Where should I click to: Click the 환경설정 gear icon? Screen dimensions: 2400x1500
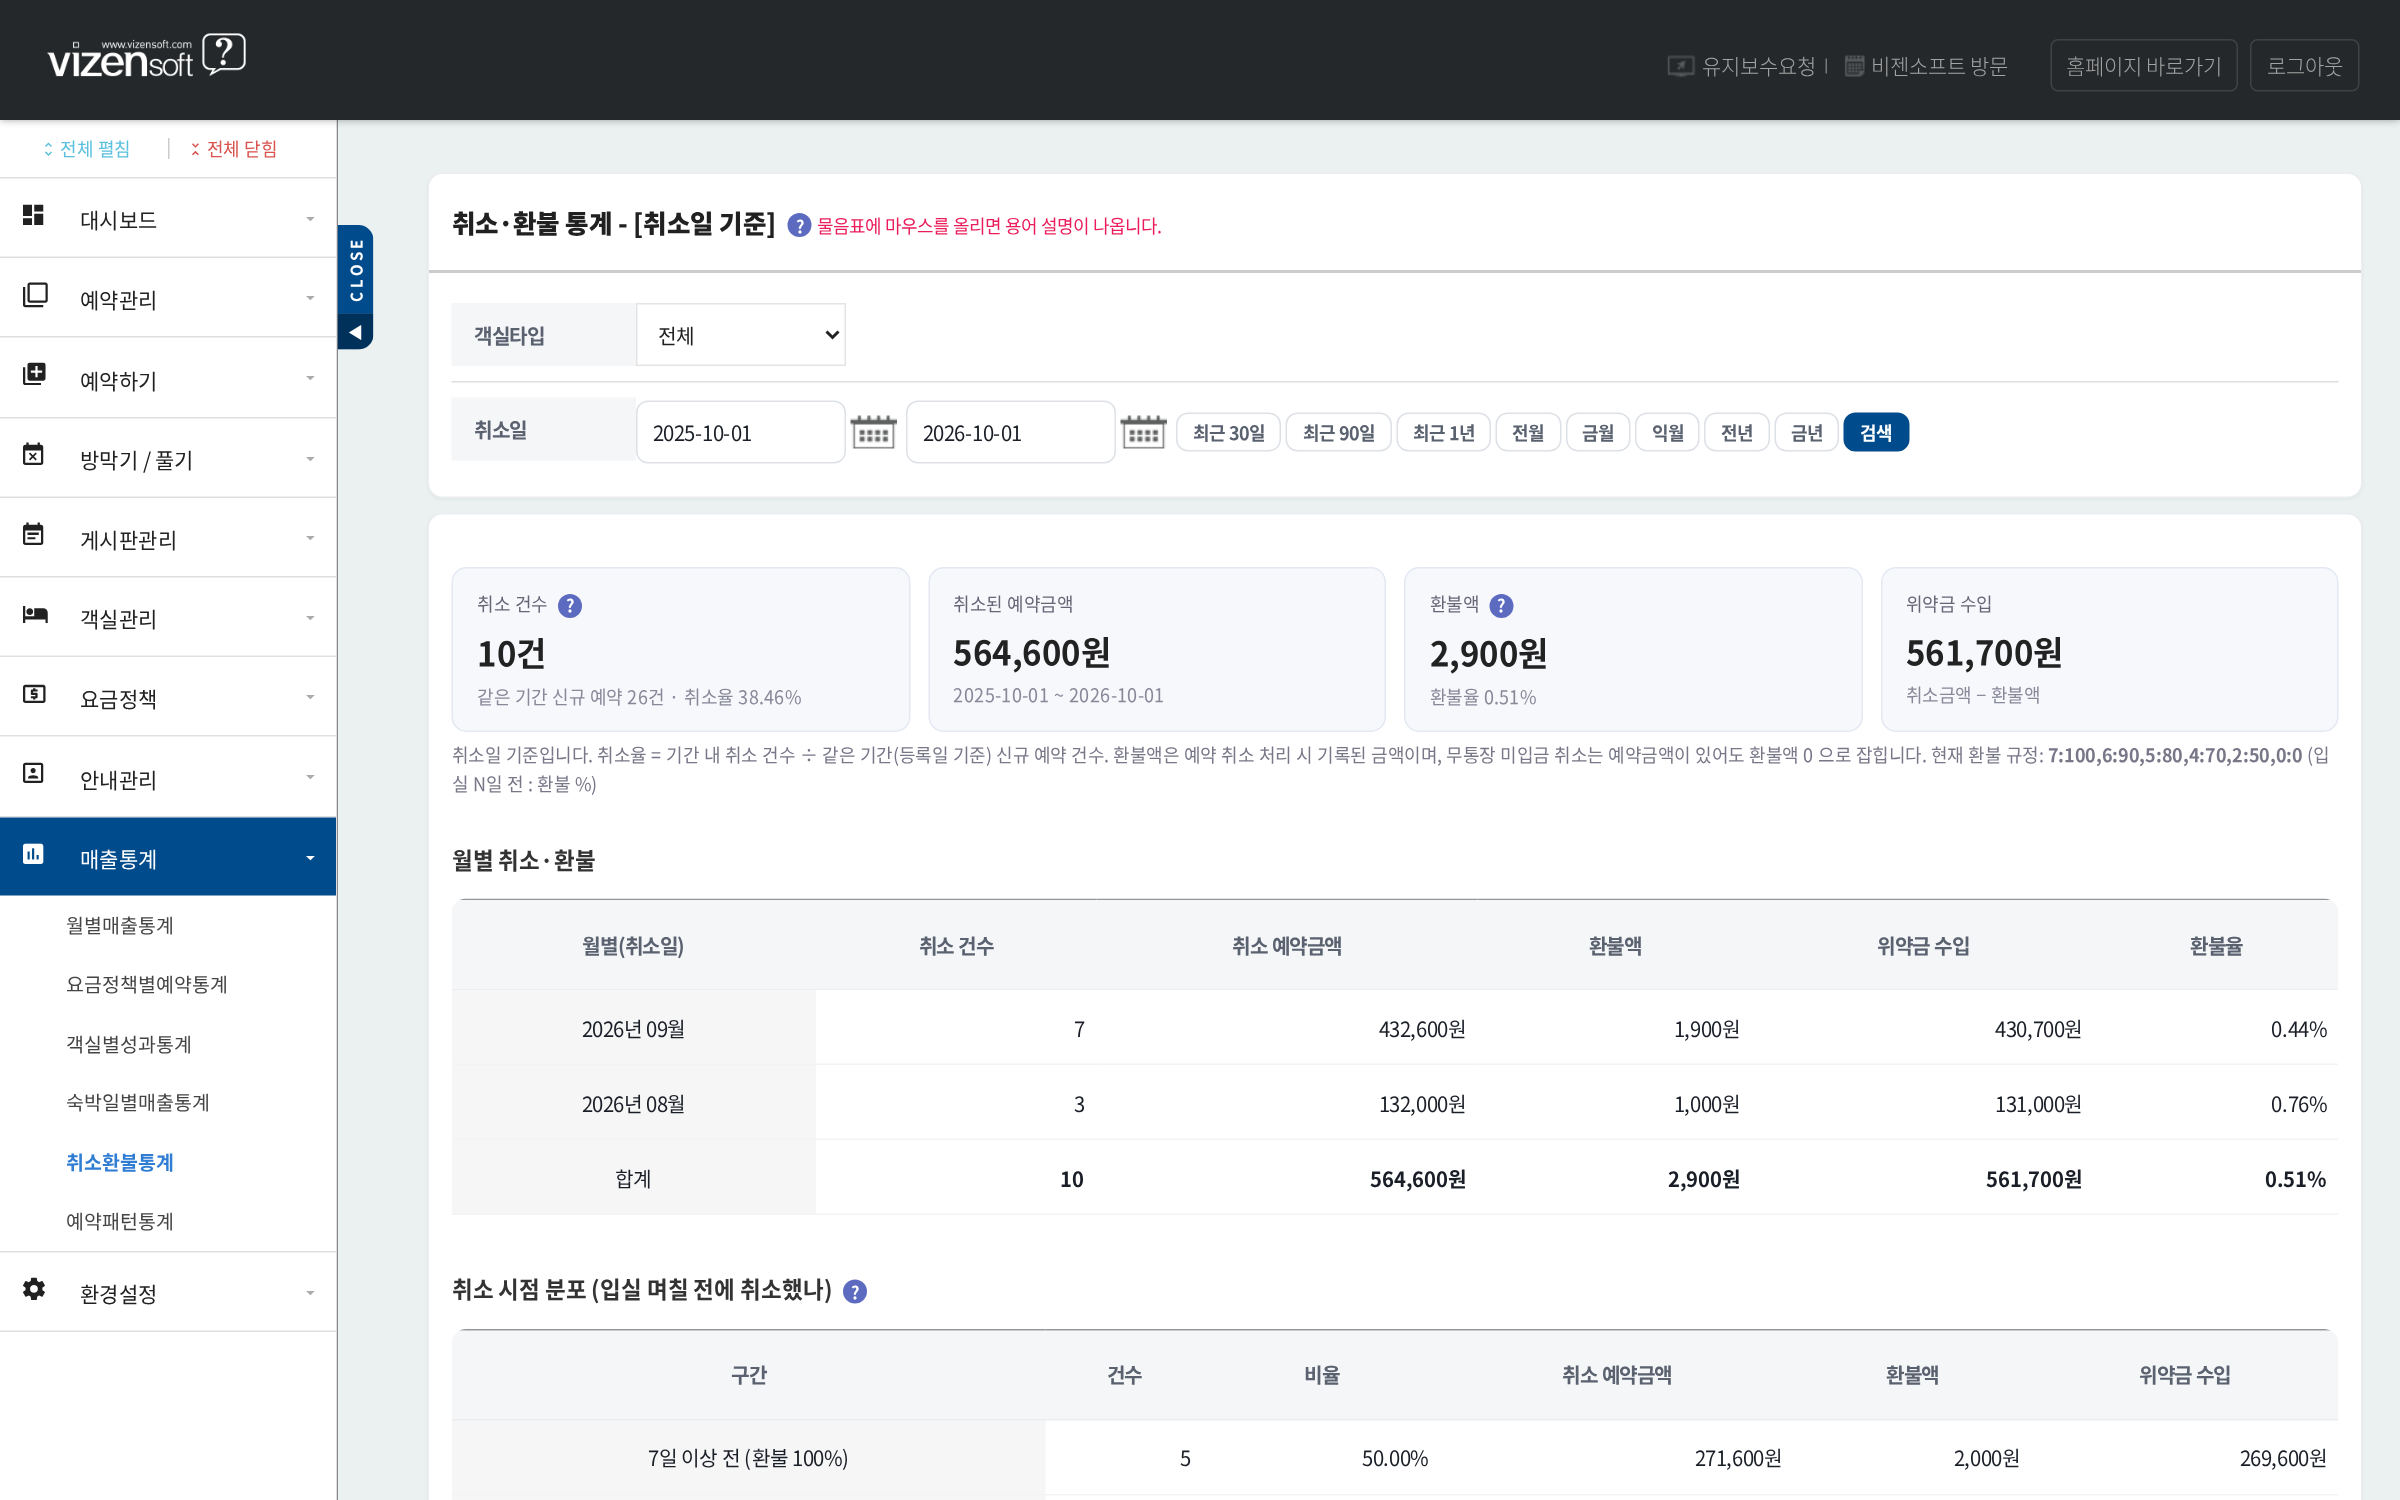coord(34,1288)
